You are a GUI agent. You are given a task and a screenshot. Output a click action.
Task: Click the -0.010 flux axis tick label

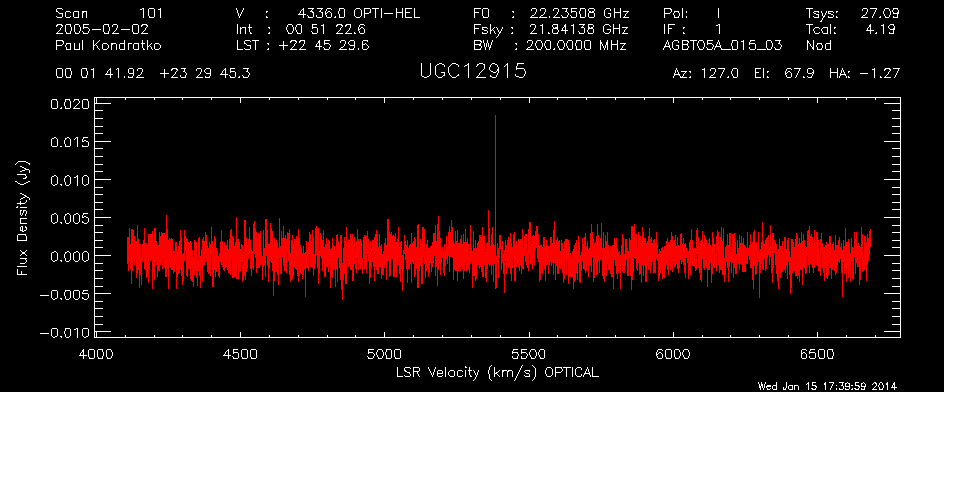66,332
